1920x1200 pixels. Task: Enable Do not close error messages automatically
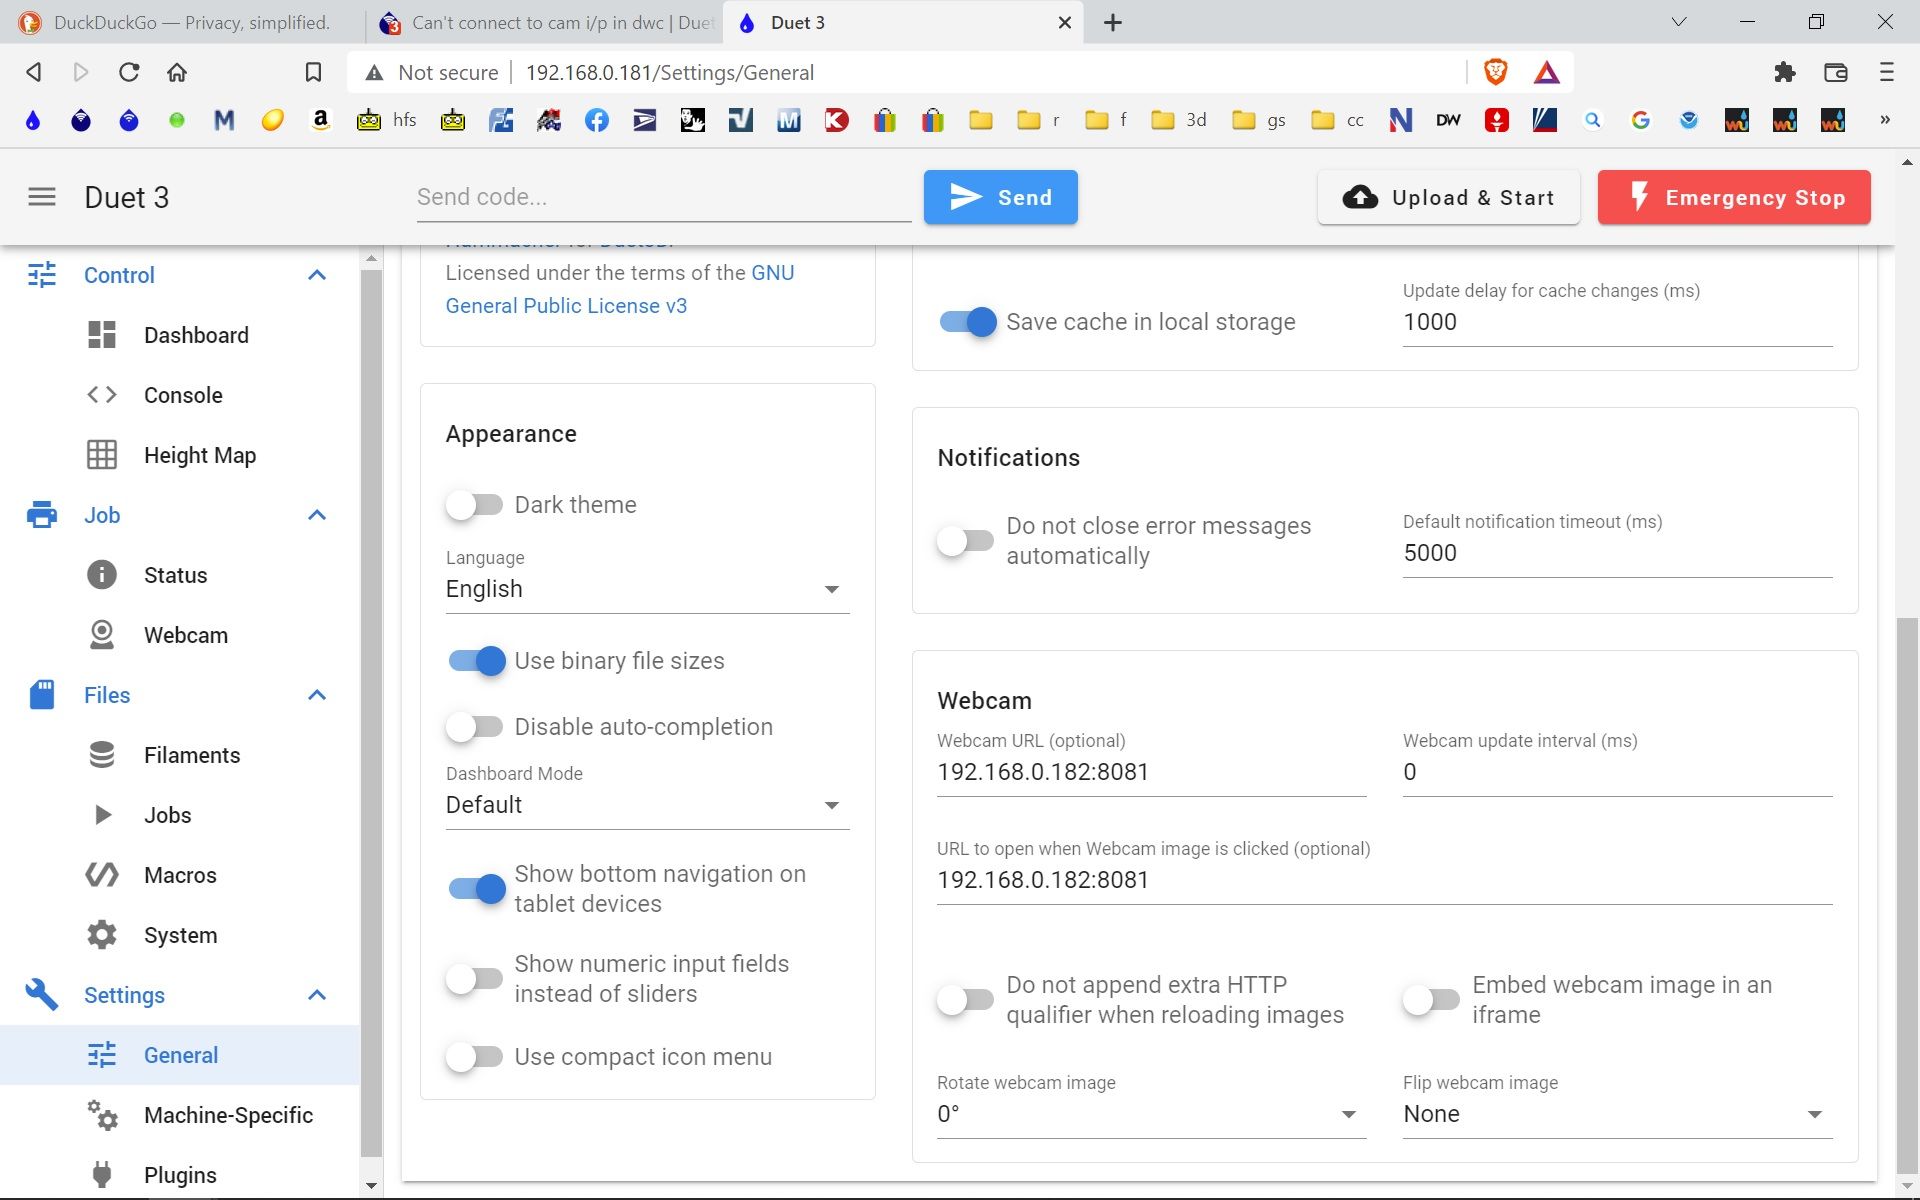point(966,541)
